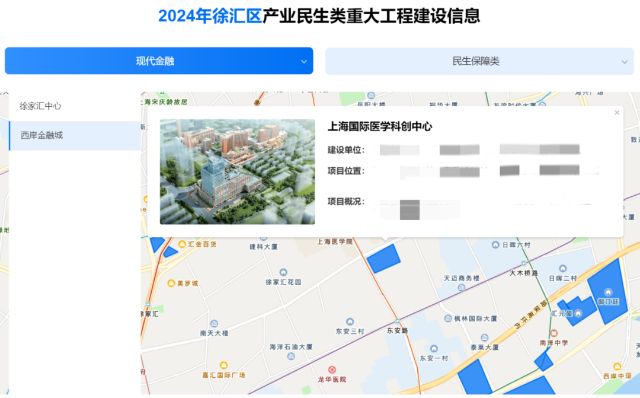Click the 大木桥路 metro station marker
This screenshot has height=398, width=640.
(x=524, y=263)
